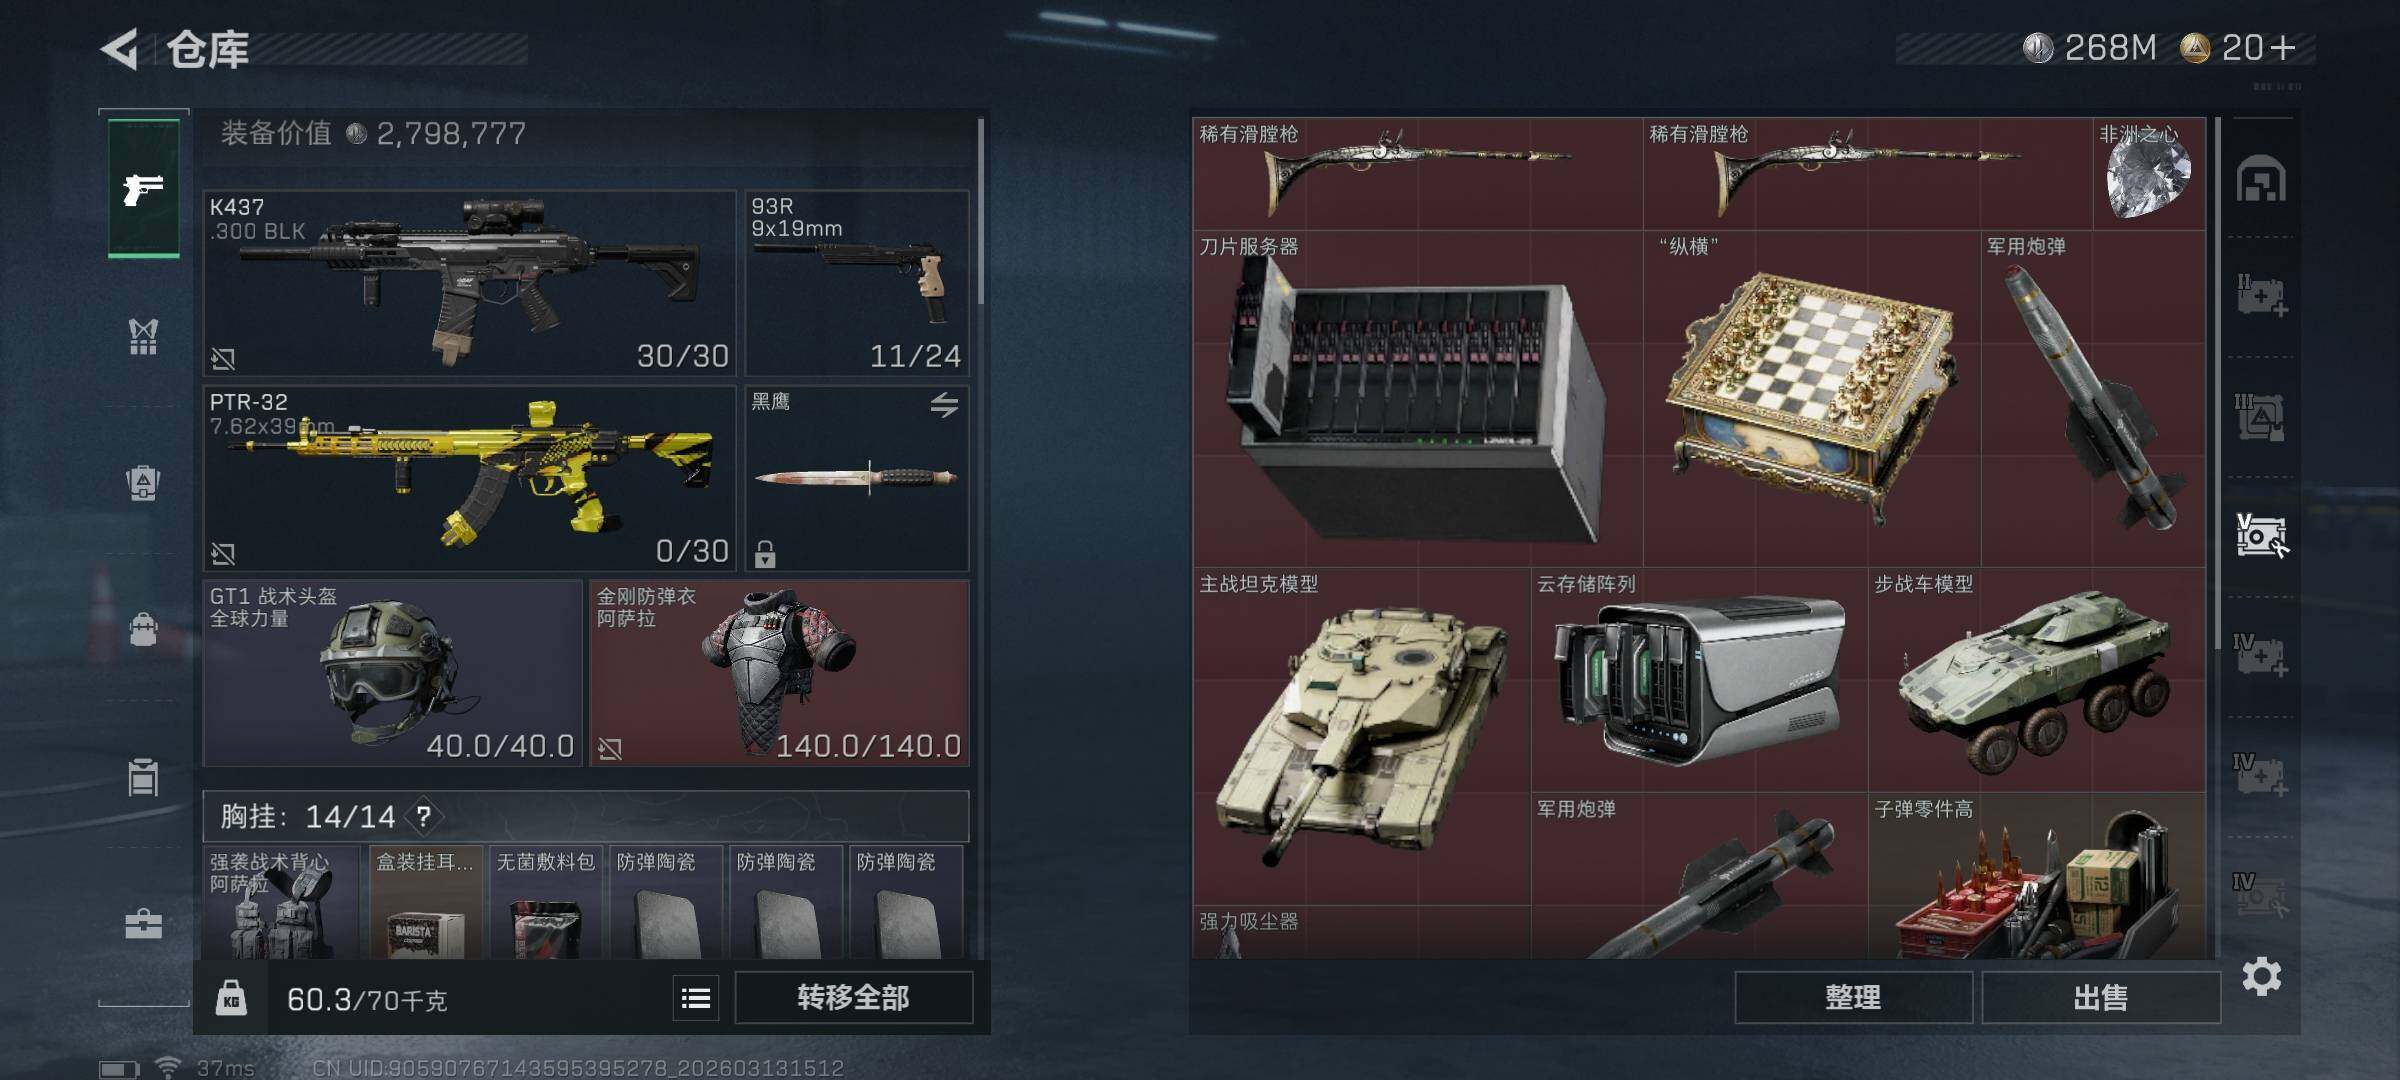Select the active level V storage box
The height and width of the screenshot is (1080, 2400).
click(x=2261, y=535)
